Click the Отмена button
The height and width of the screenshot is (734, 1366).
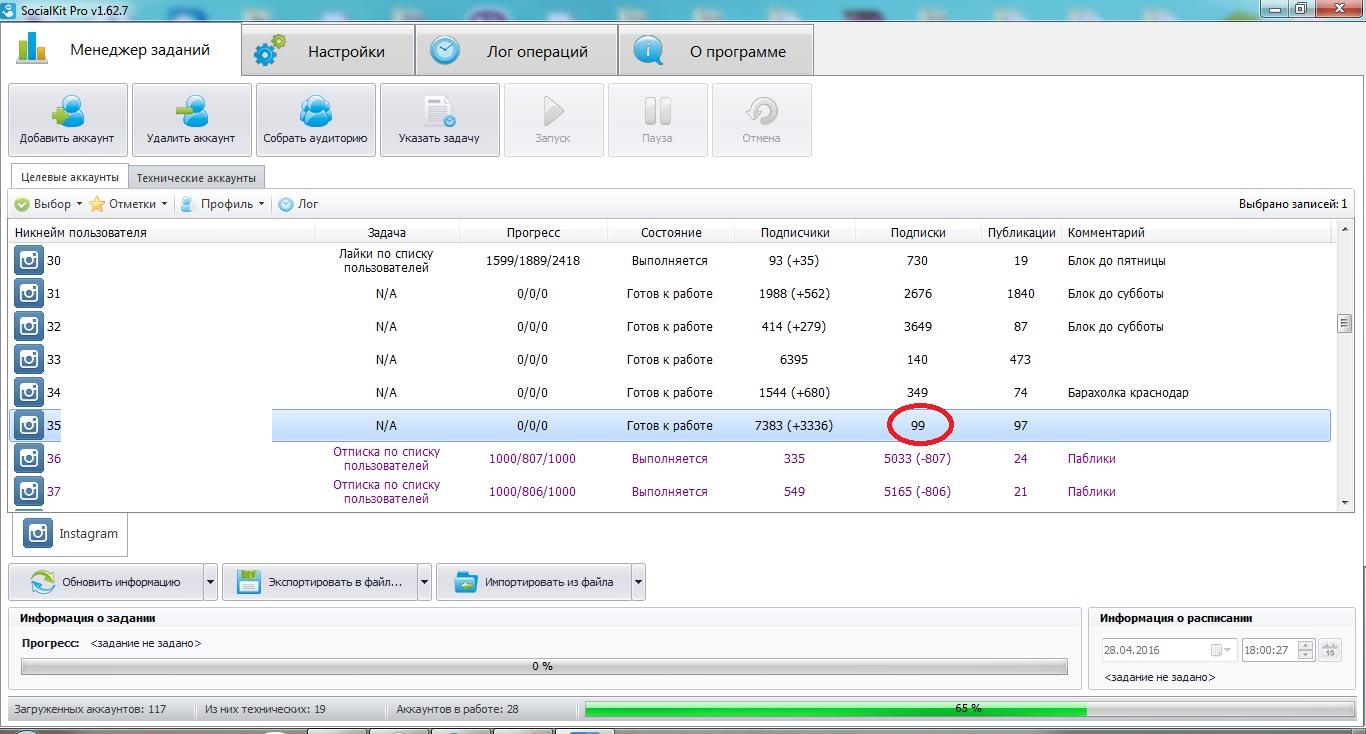[761, 120]
